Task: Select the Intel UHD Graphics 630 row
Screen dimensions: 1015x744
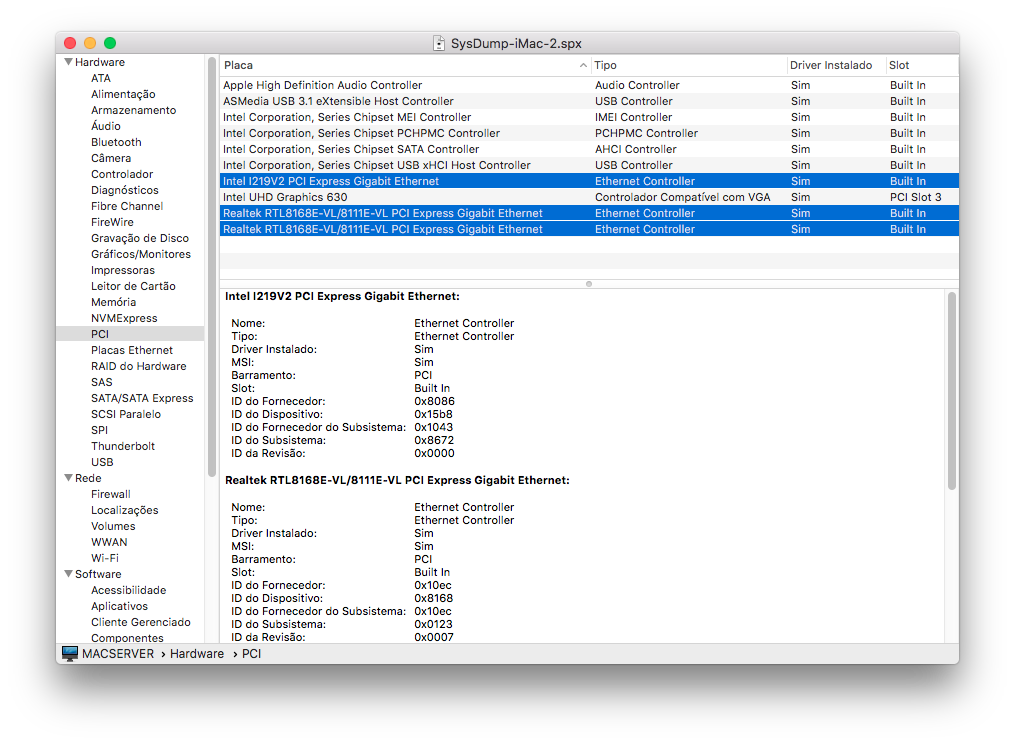Action: coord(285,197)
